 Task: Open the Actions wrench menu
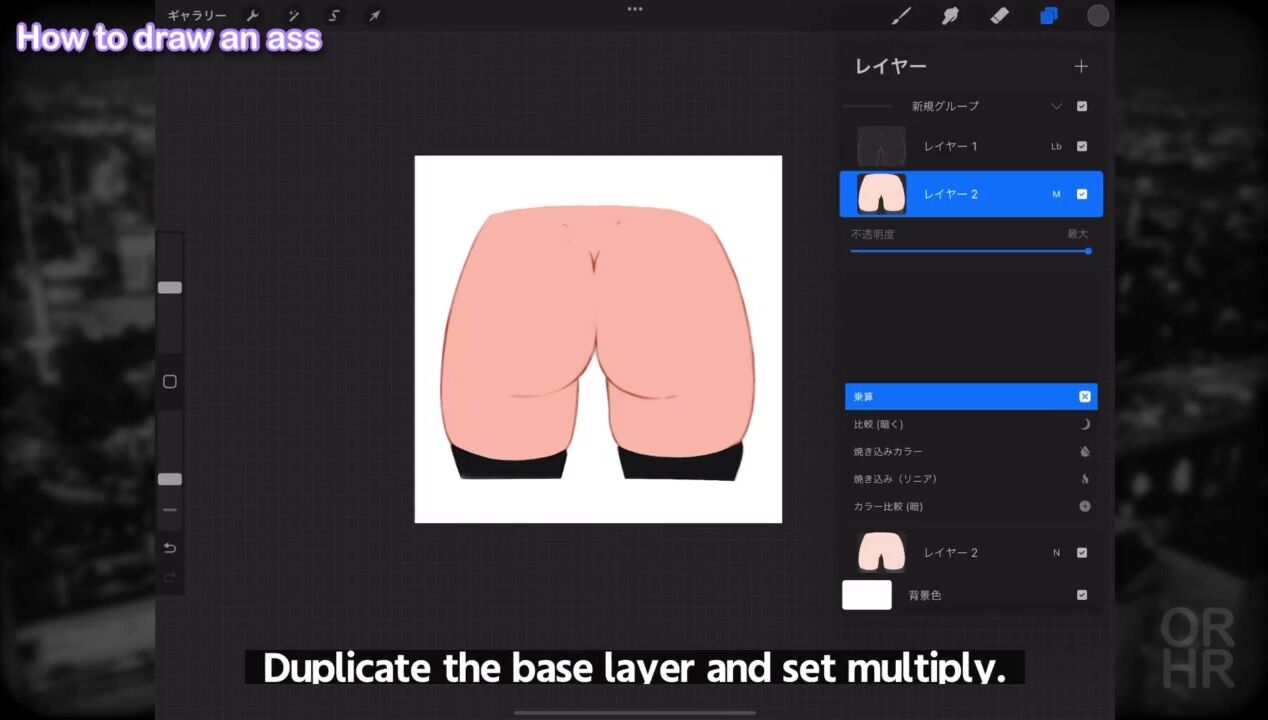point(253,16)
